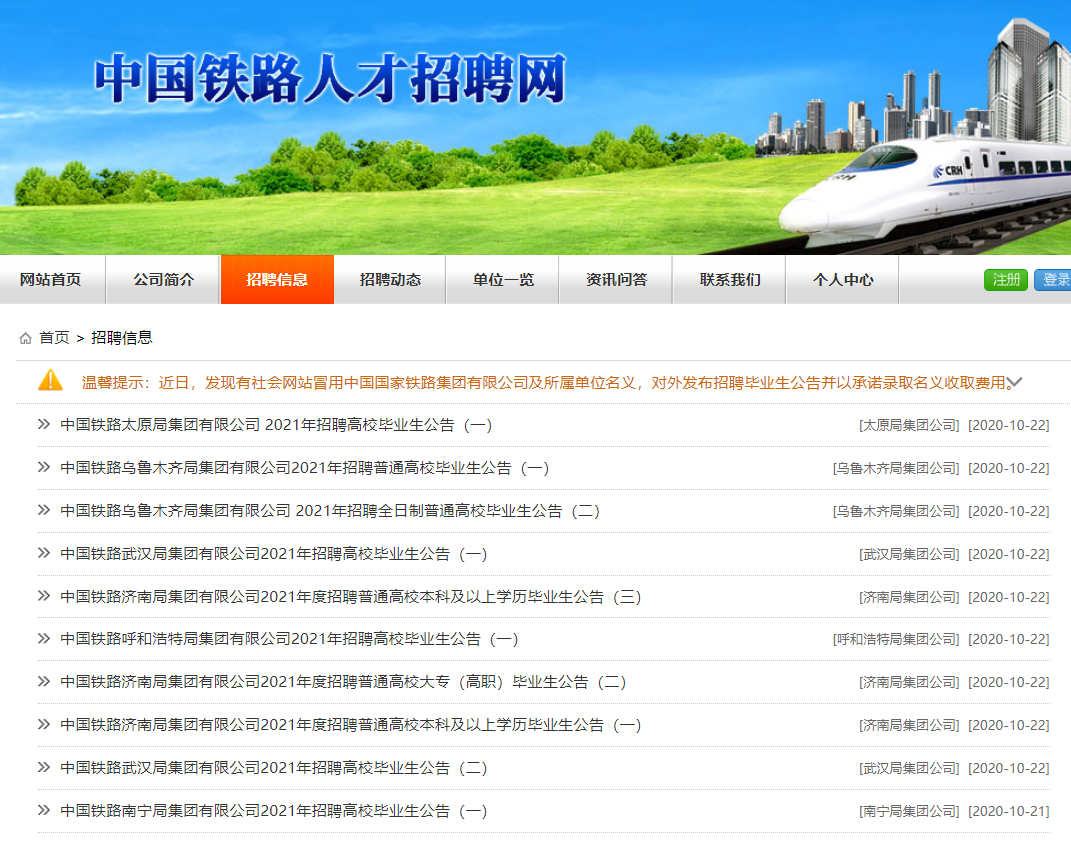
Task: Click 招聘信息 breadcrumb text
Action: [x=122, y=337]
